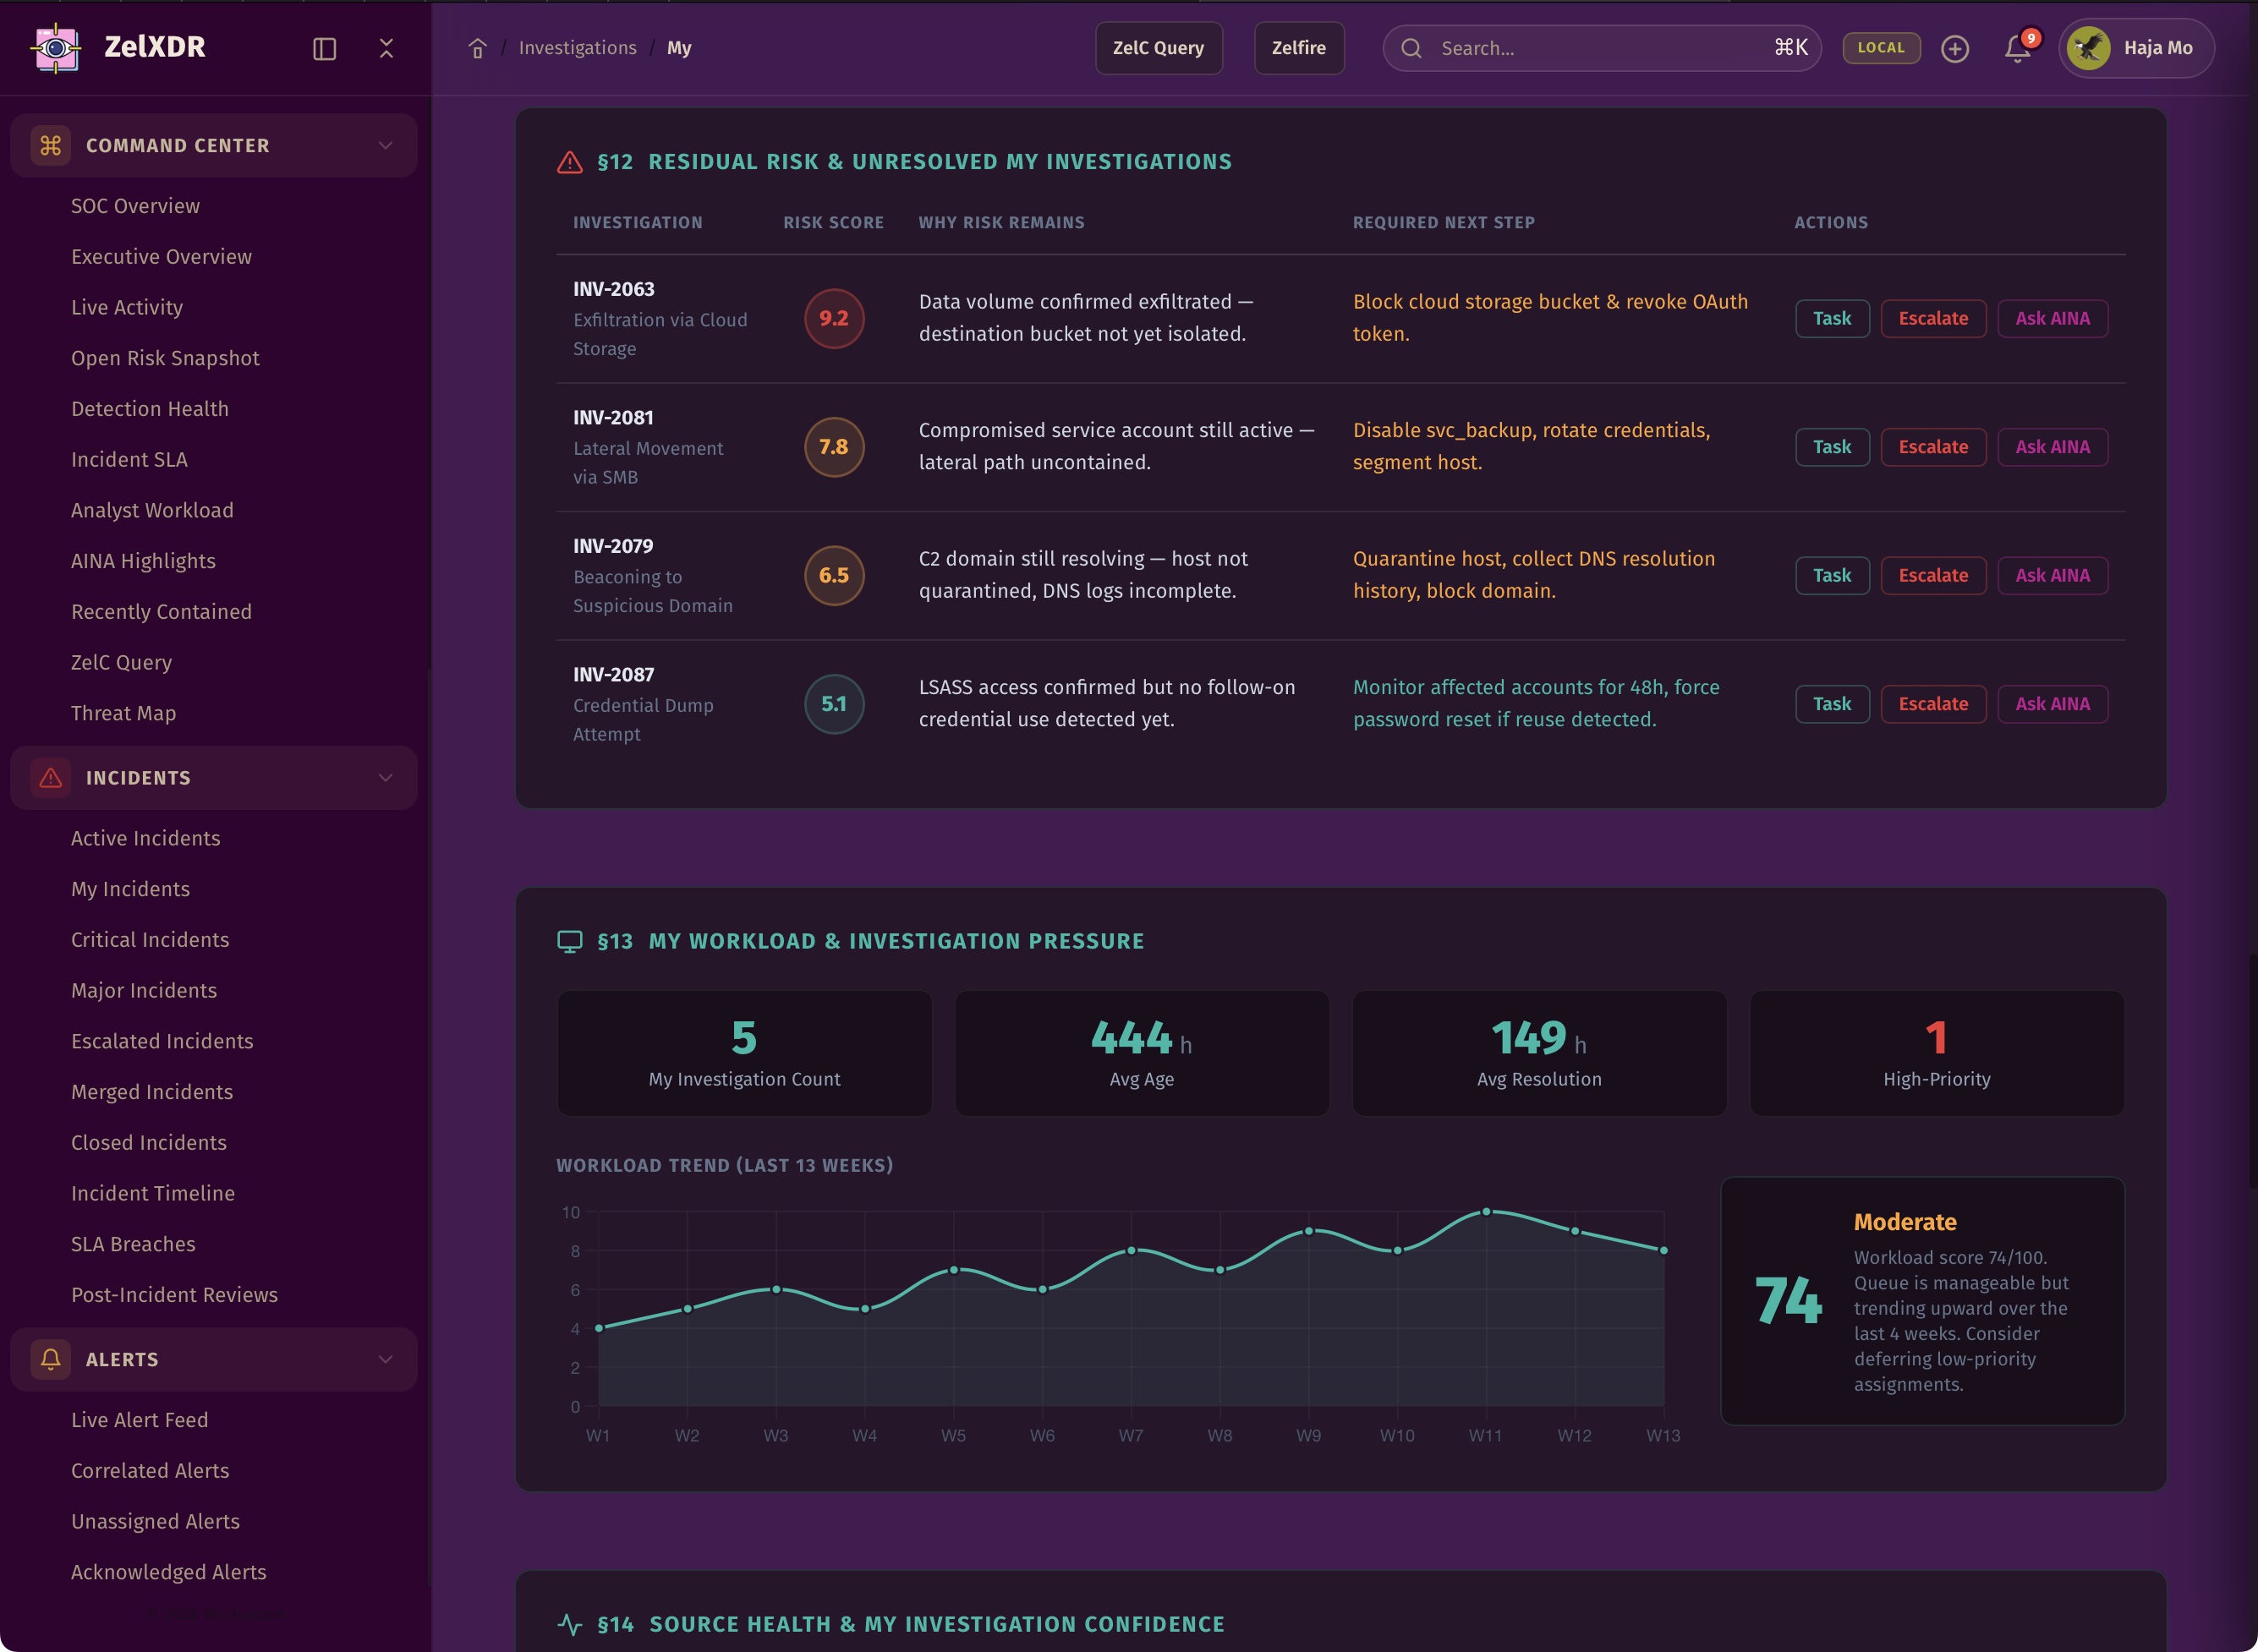Open Escalated Incidents in sidebar
The width and height of the screenshot is (2258, 1652).
click(162, 1041)
